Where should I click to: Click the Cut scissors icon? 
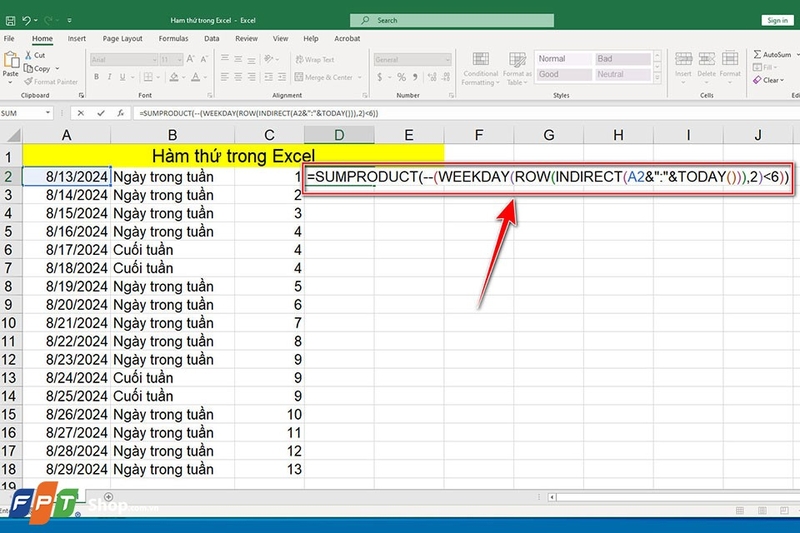click(29, 55)
